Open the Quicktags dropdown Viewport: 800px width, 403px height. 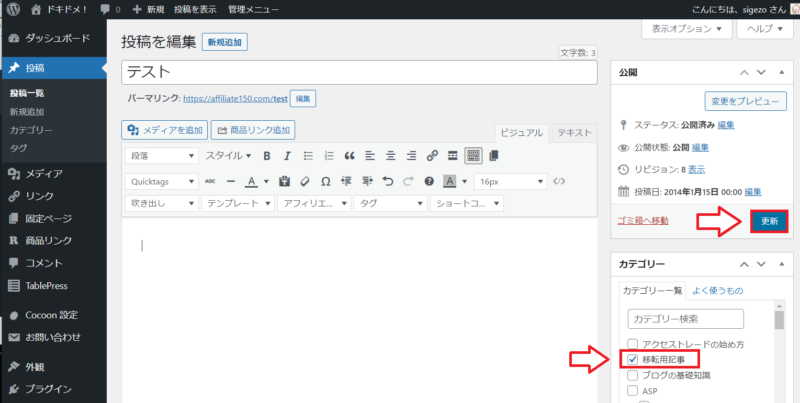pyautogui.click(x=162, y=181)
